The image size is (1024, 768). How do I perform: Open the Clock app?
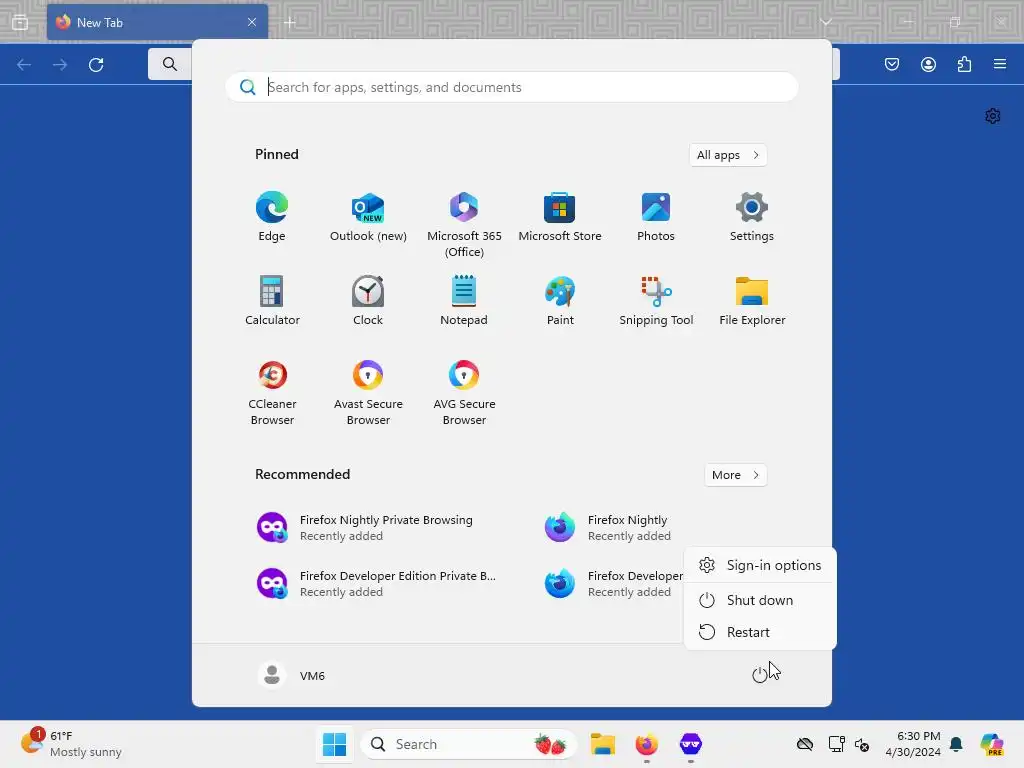(368, 300)
